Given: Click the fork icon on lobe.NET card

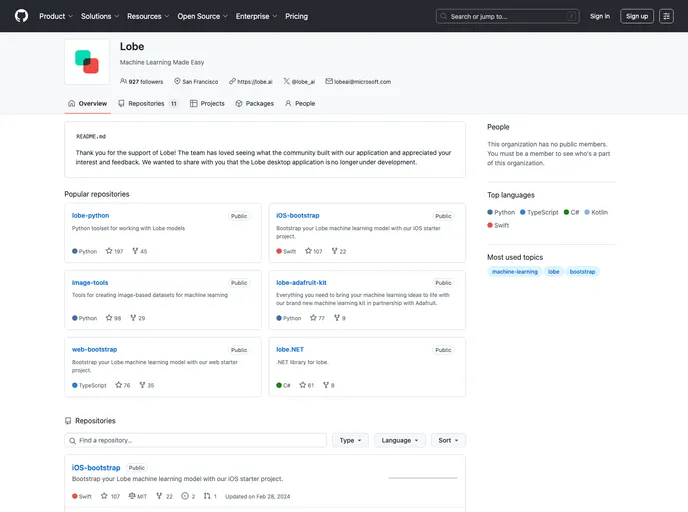Looking at the screenshot, I should click(x=326, y=385).
